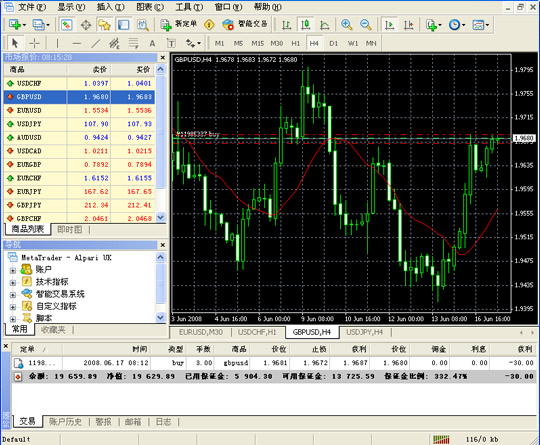Select the EURUSD row in market watch

[79, 111]
